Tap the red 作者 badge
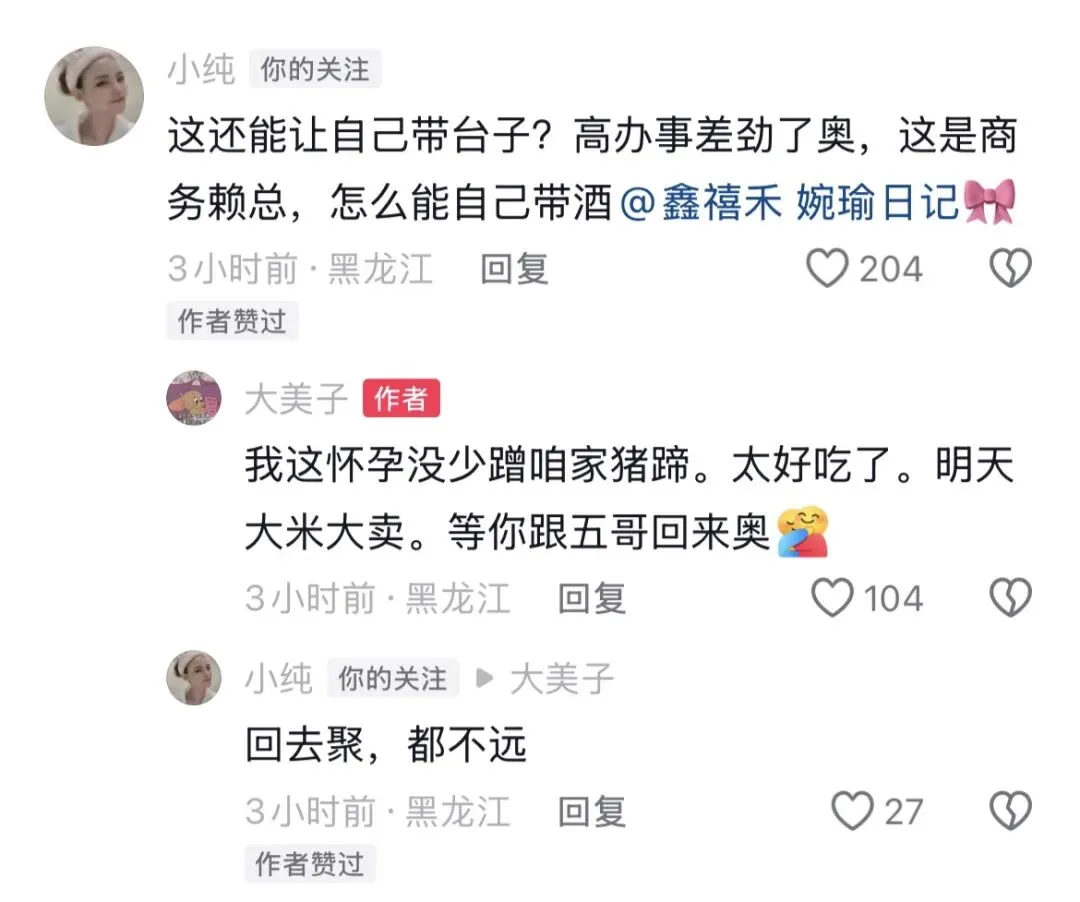 click(402, 399)
